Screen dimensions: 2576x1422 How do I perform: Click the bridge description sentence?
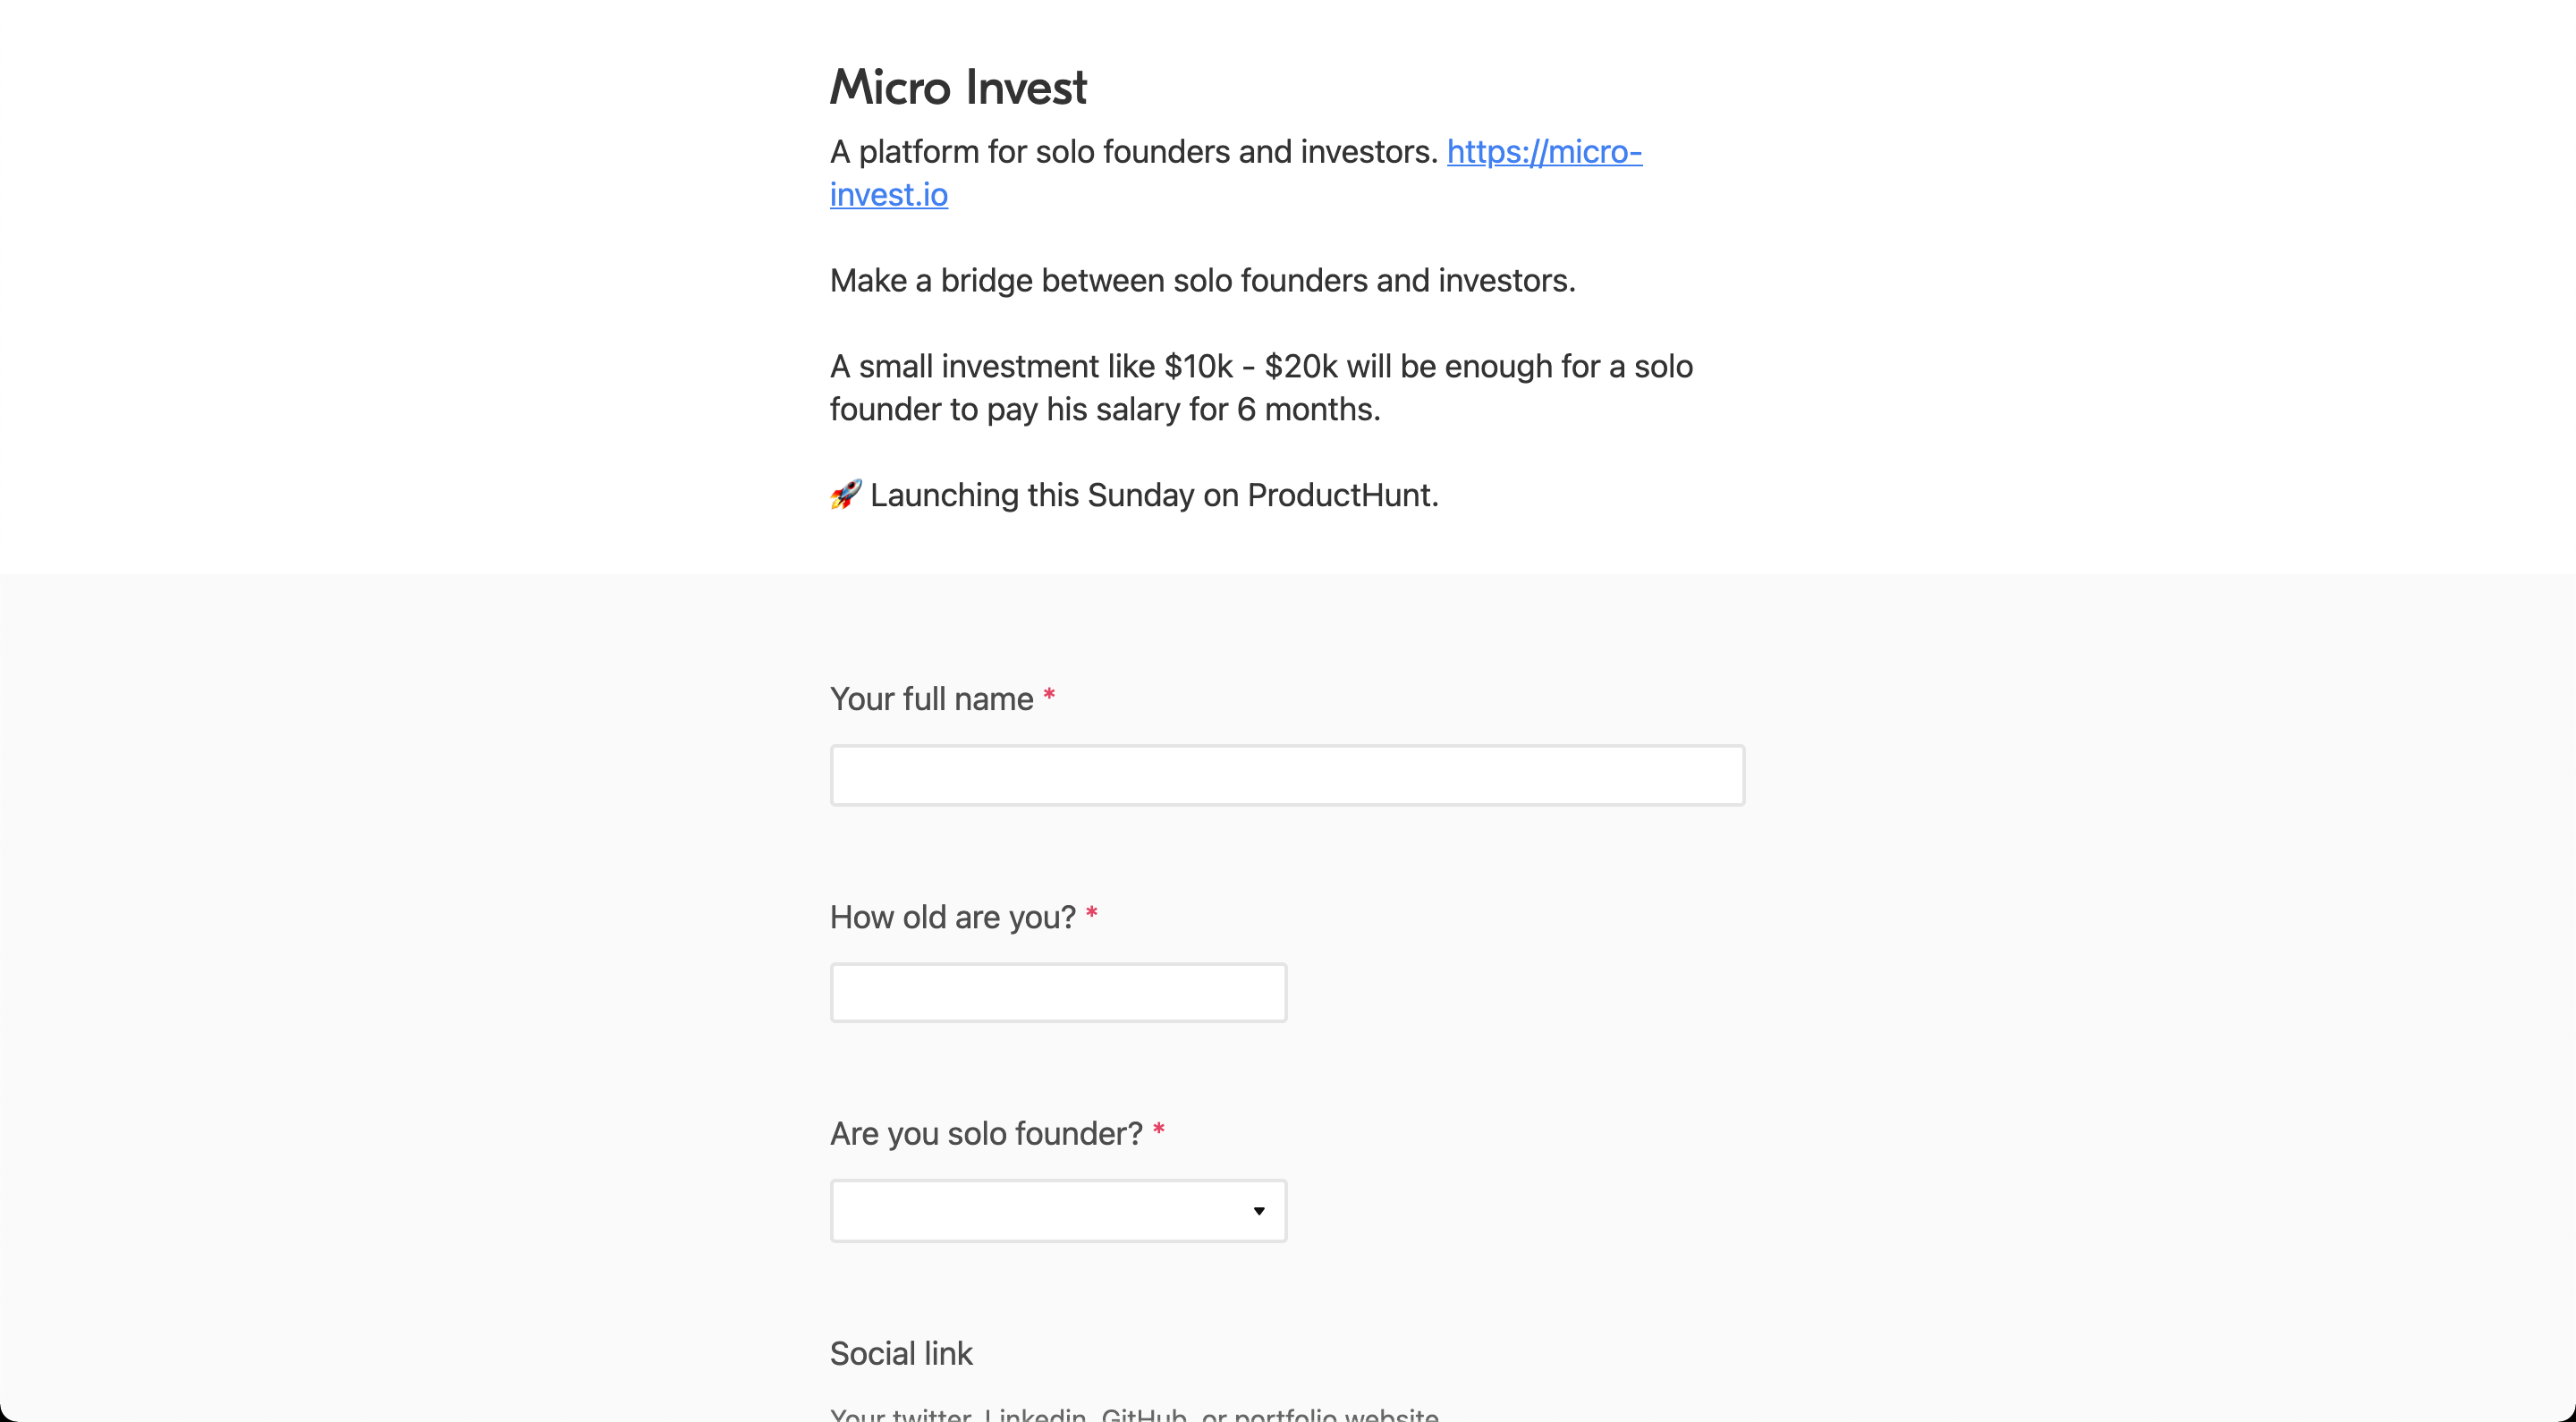1201,281
